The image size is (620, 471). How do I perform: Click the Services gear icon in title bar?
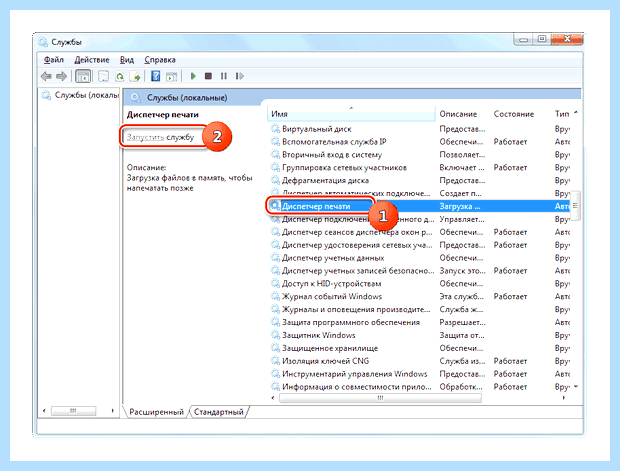point(43,42)
